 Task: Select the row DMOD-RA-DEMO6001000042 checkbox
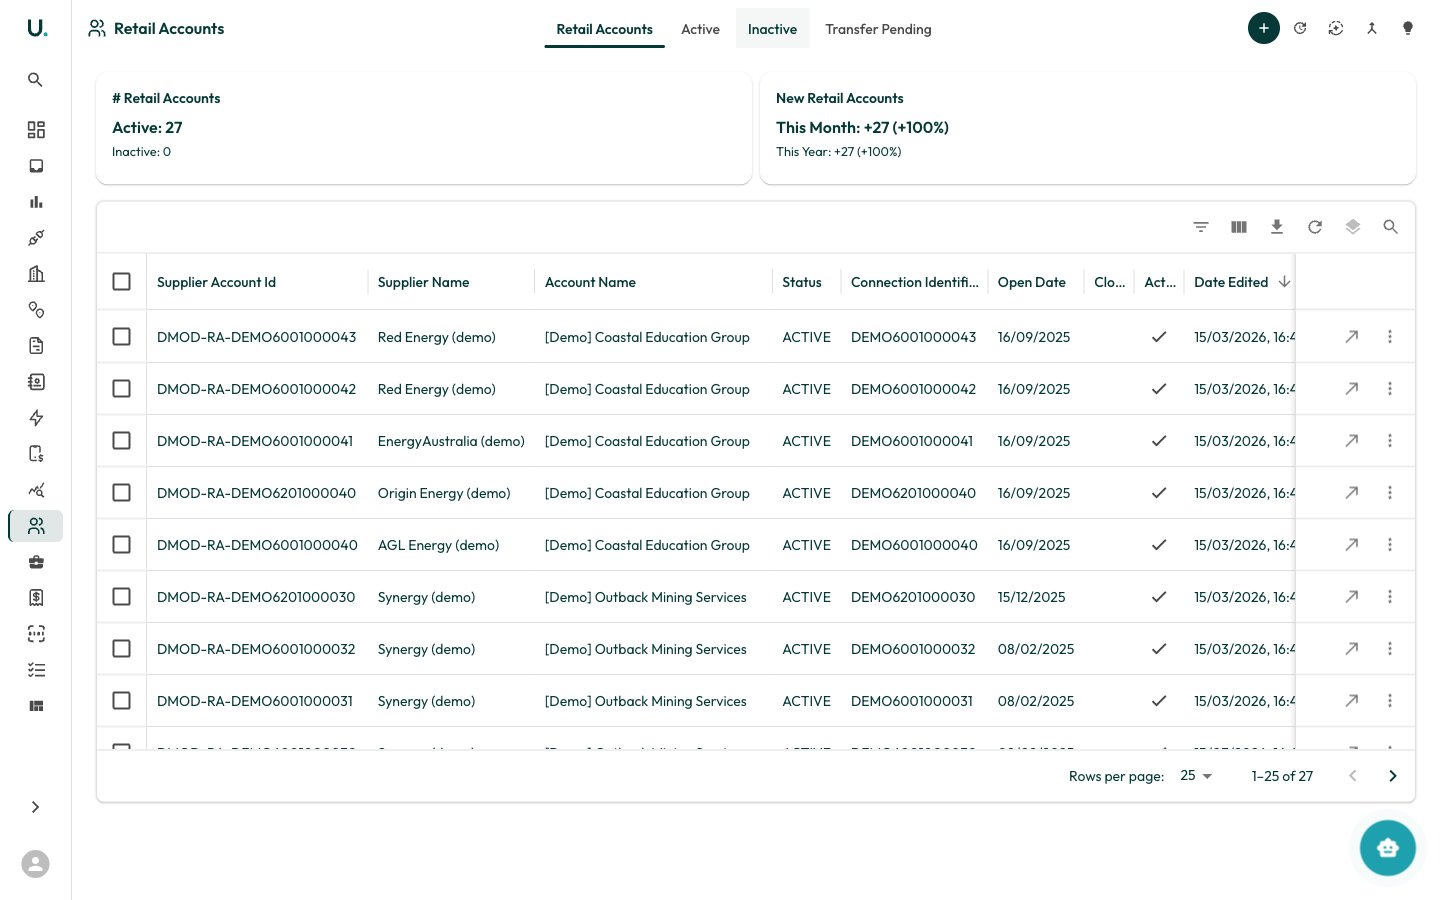(122, 389)
